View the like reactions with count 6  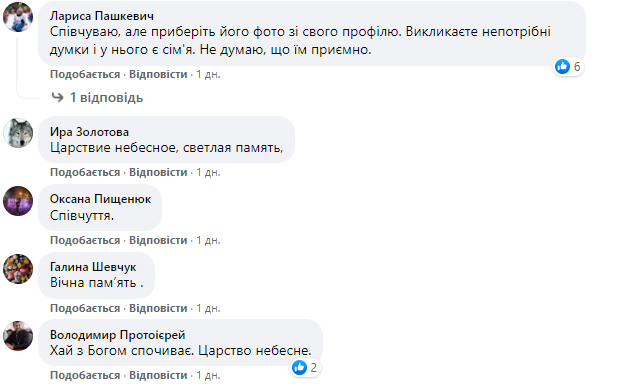(x=568, y=67)
